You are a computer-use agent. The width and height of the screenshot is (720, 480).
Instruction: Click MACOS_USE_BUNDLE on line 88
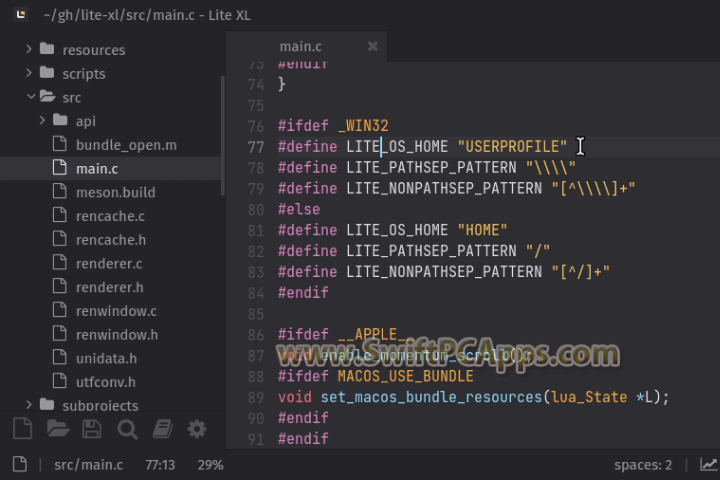pos(405,376)
